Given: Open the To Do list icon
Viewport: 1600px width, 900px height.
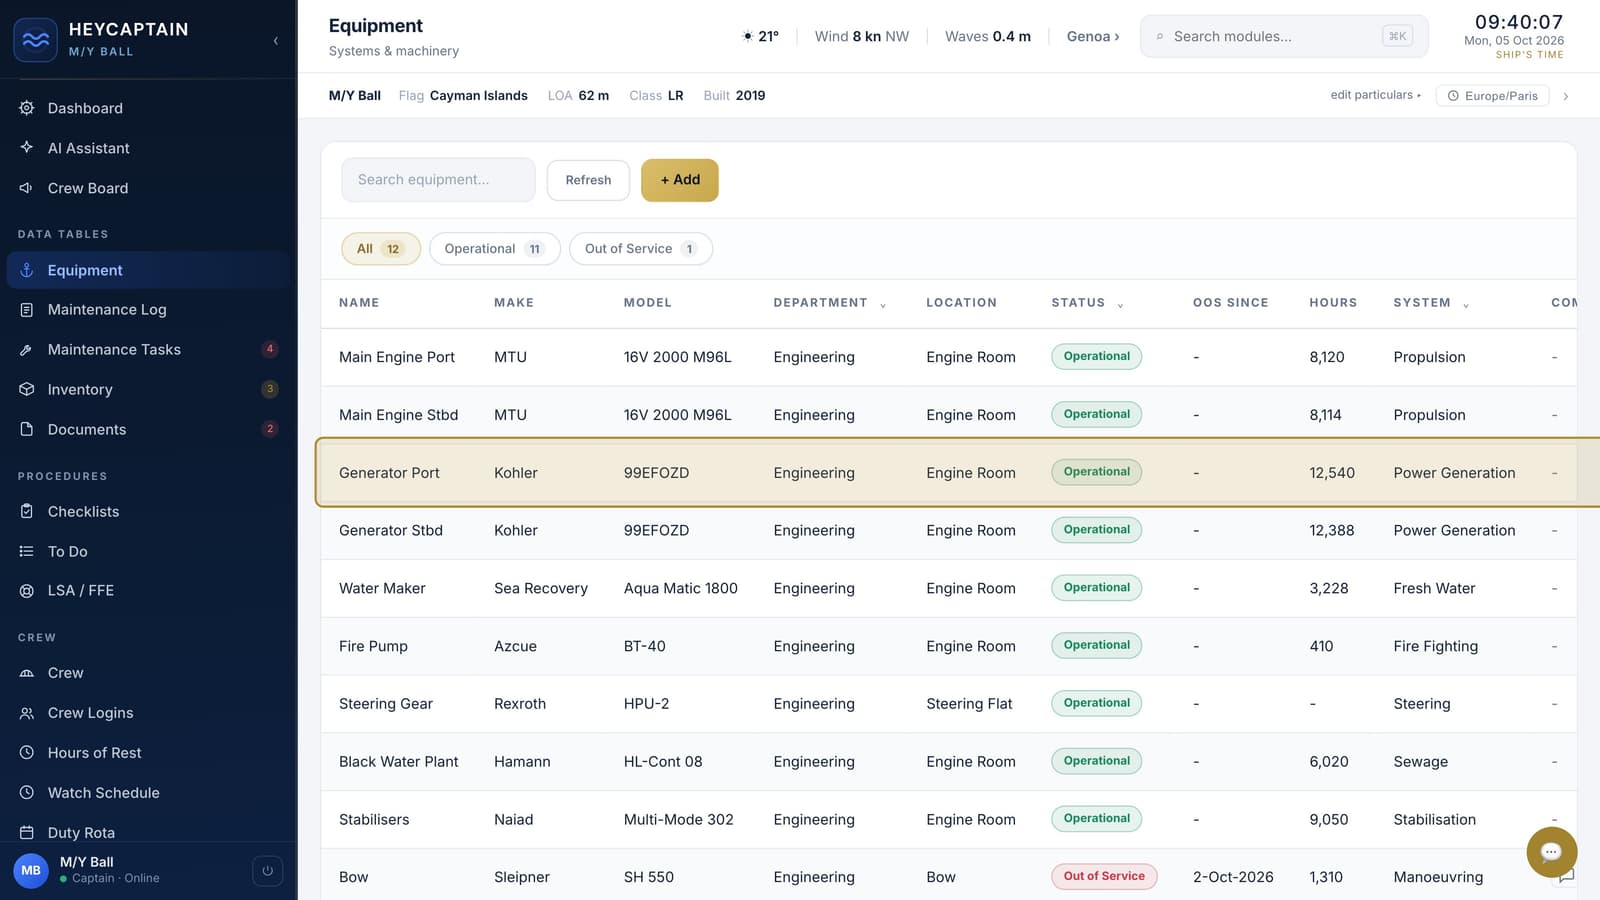Looking at the screenshot, I should (27, 551).
